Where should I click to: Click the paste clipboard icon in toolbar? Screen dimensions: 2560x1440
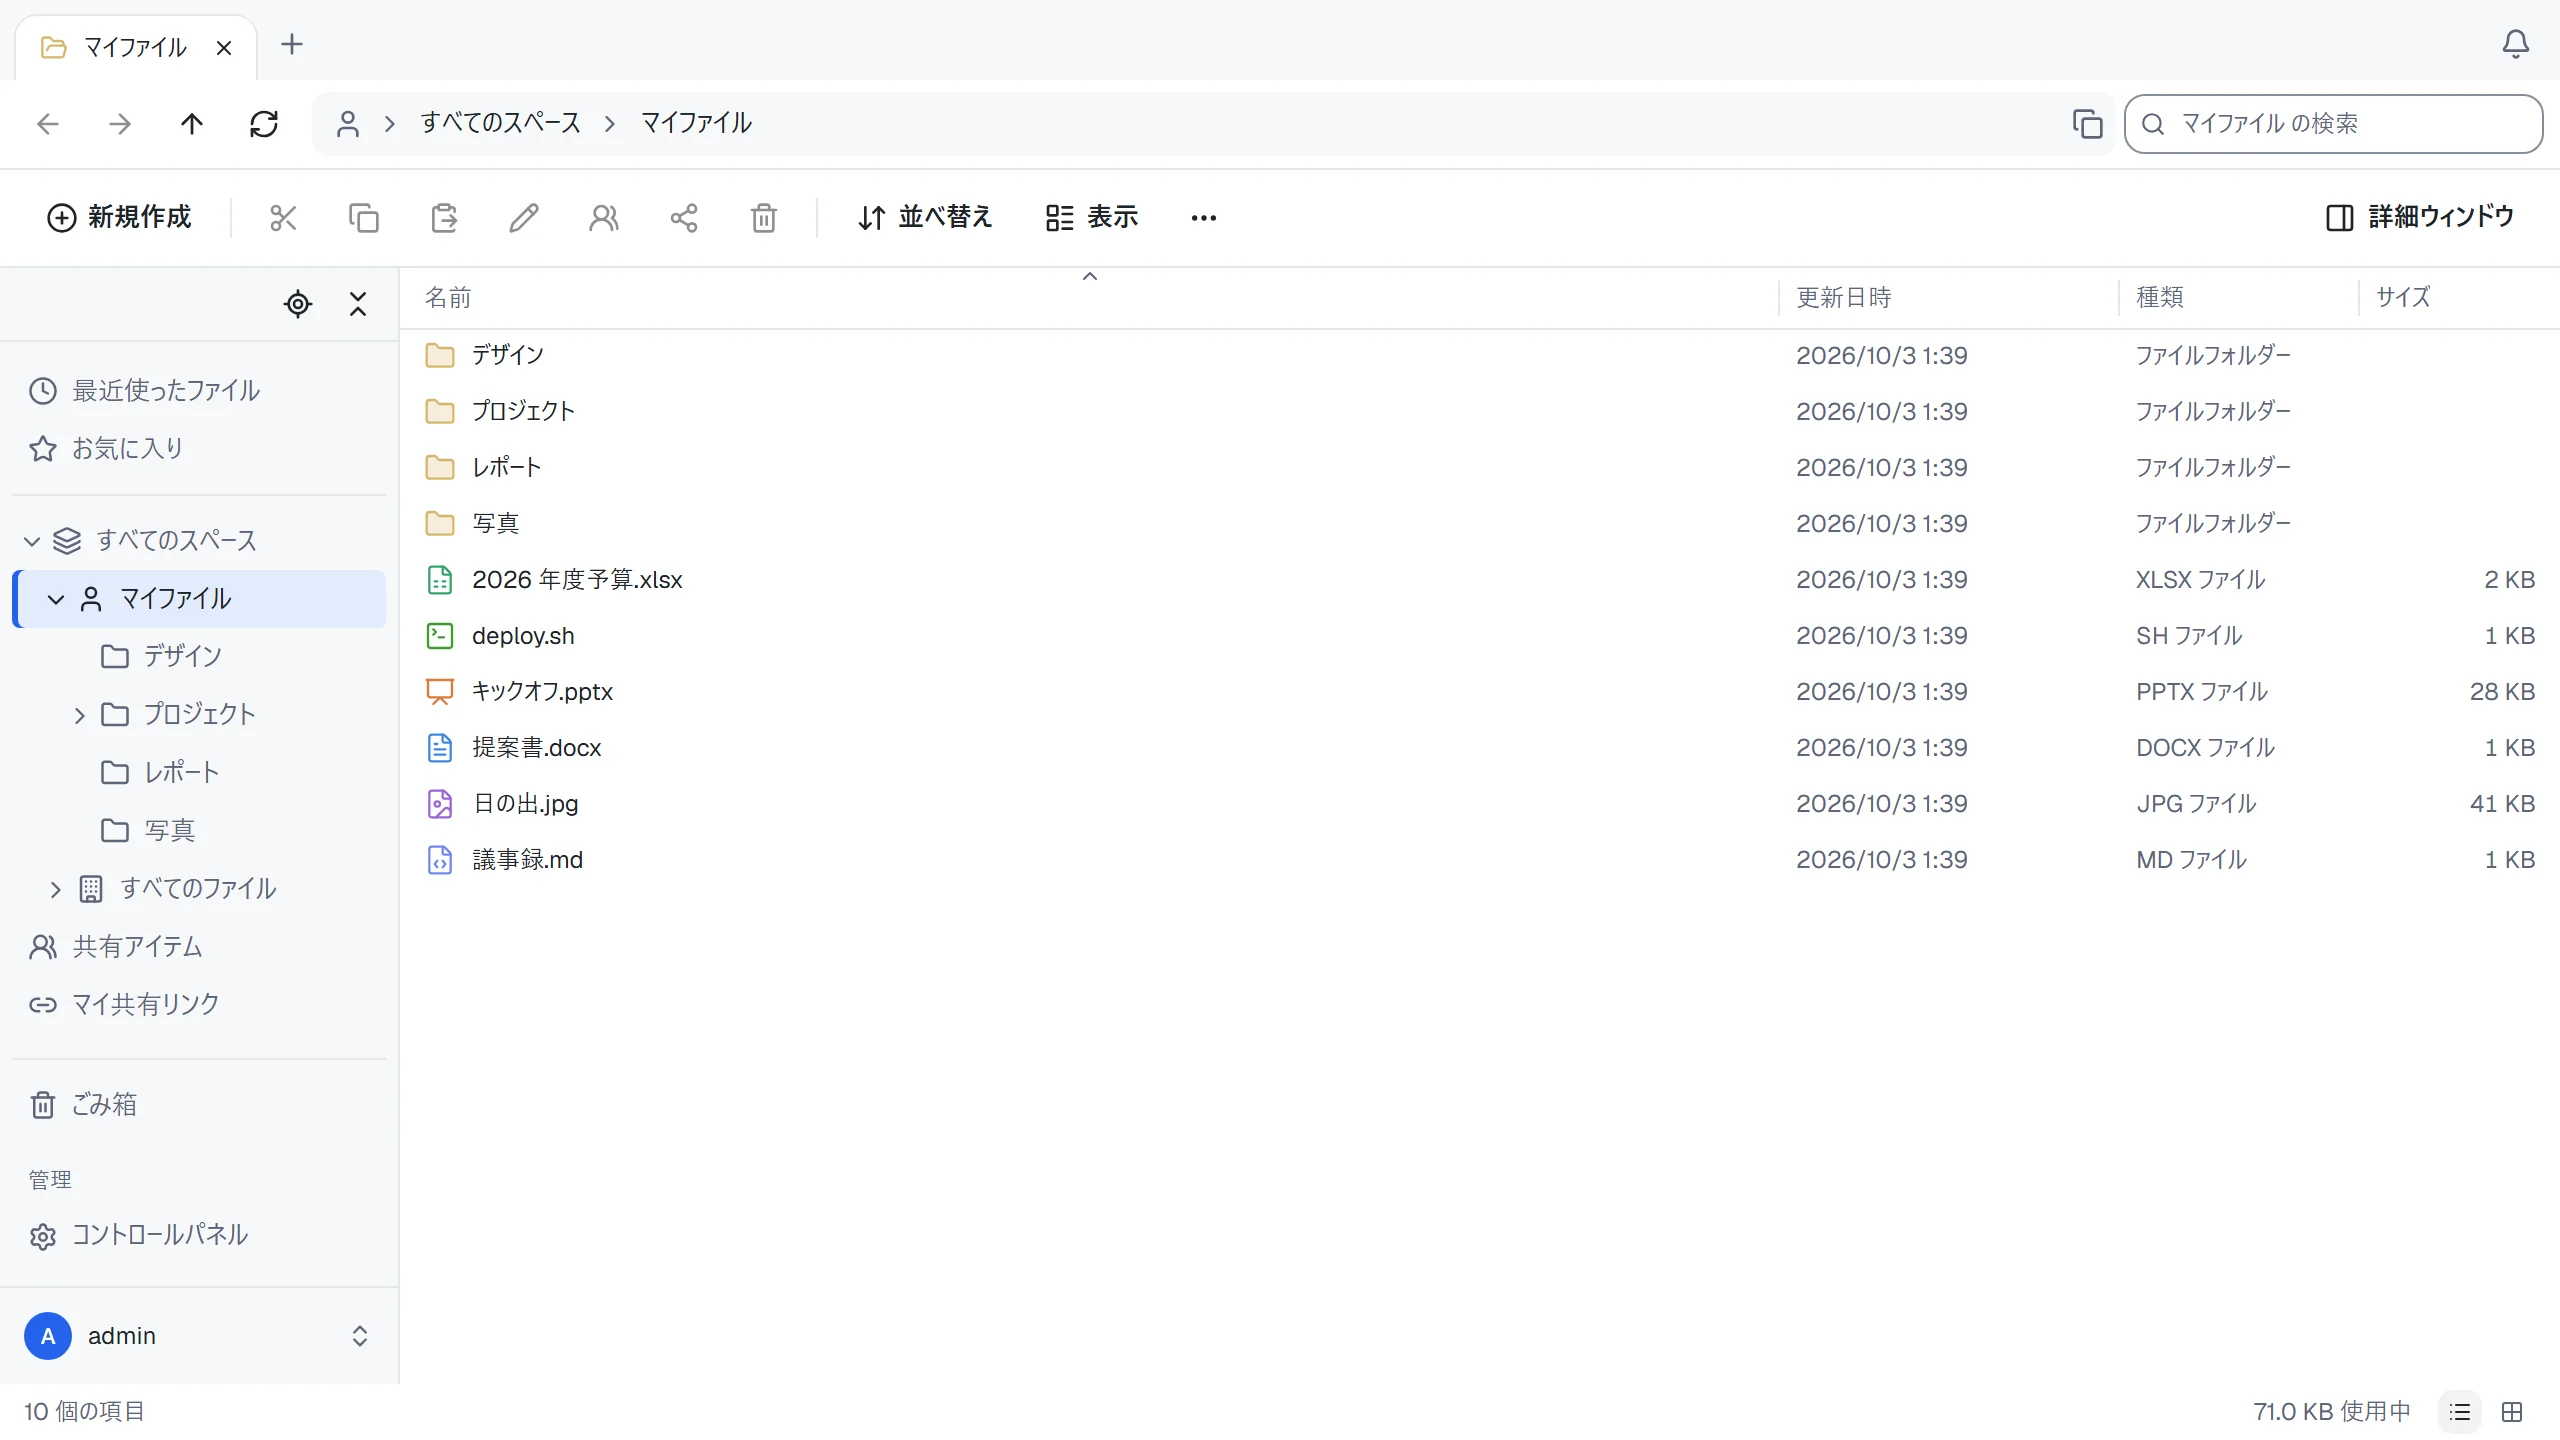443,218
